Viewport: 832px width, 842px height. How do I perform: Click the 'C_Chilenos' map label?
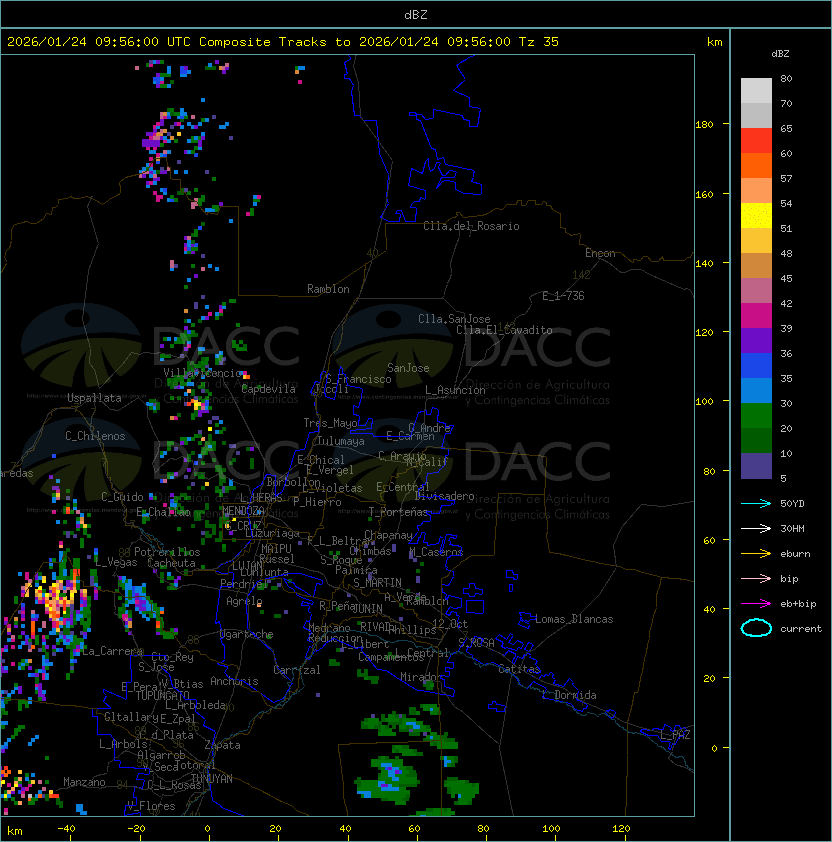pyautogui.click(x=95, y=436)
